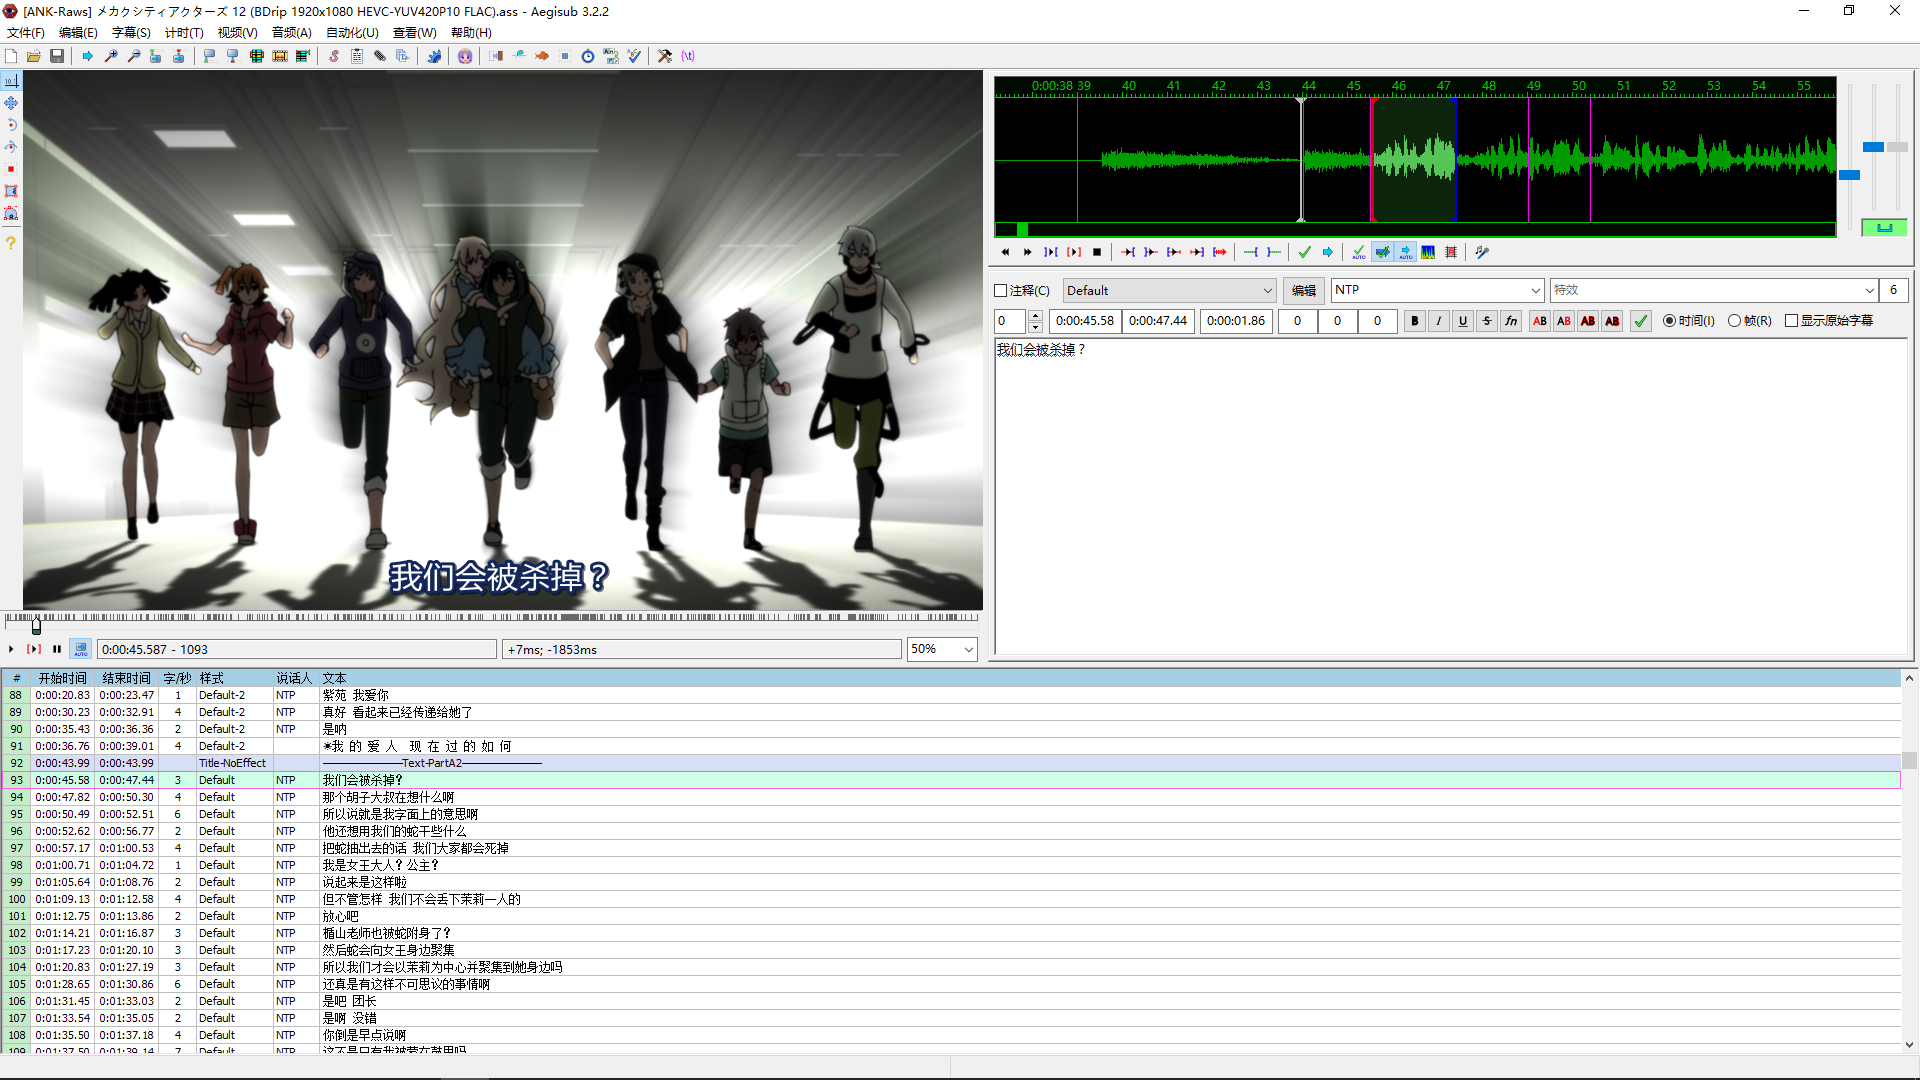This screenshot has height=1080, width=1920.
Task: Select the rotate Z visual tool
Action: pos(11,125)
